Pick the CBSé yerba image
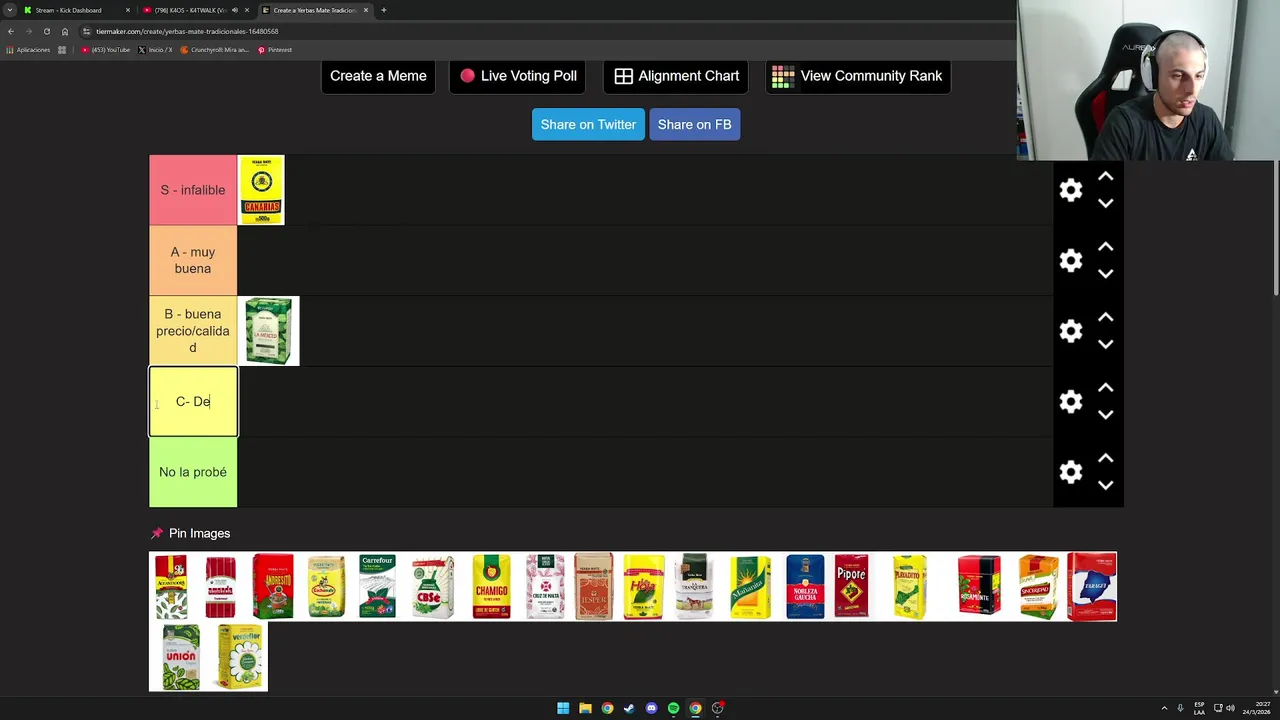 433,586
